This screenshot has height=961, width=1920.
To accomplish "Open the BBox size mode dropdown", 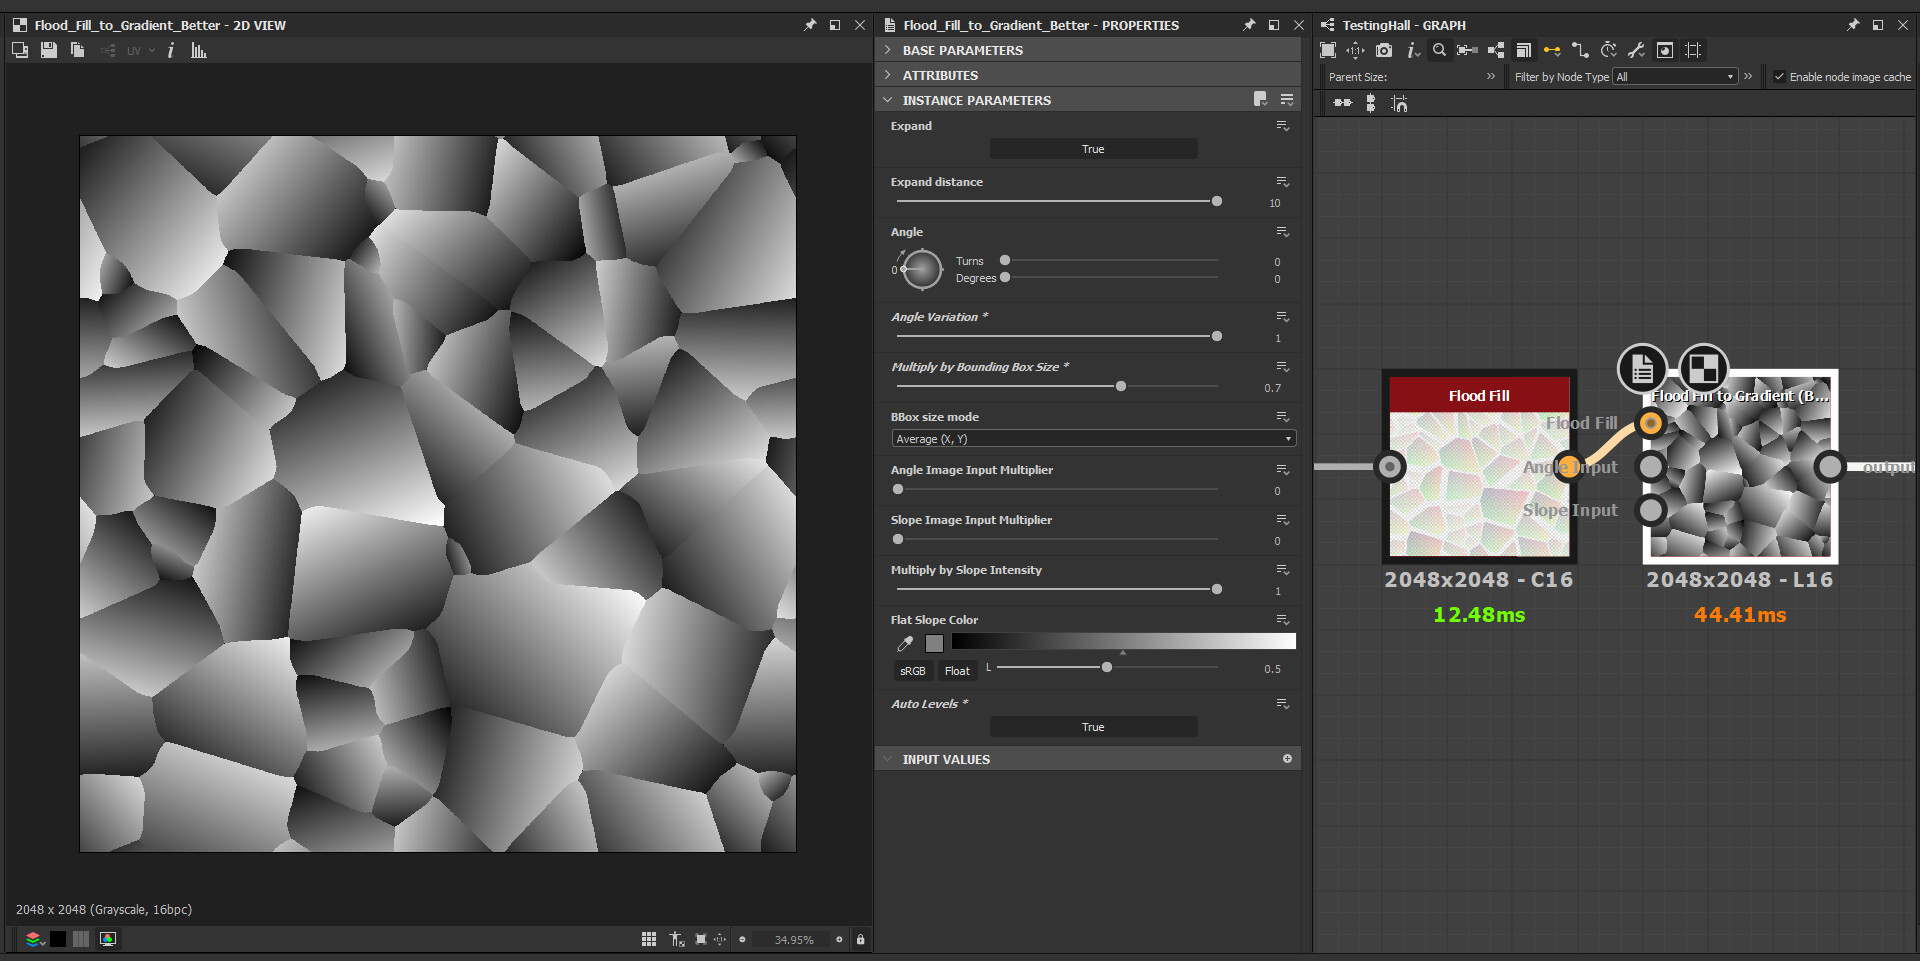I will tap(1092, 438).
